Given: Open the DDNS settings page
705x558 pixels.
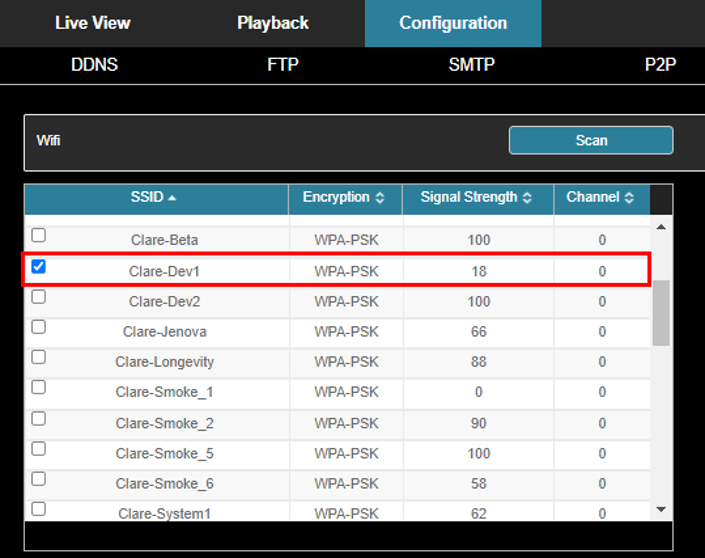Looking at the screenshot, I should (94, 65).
